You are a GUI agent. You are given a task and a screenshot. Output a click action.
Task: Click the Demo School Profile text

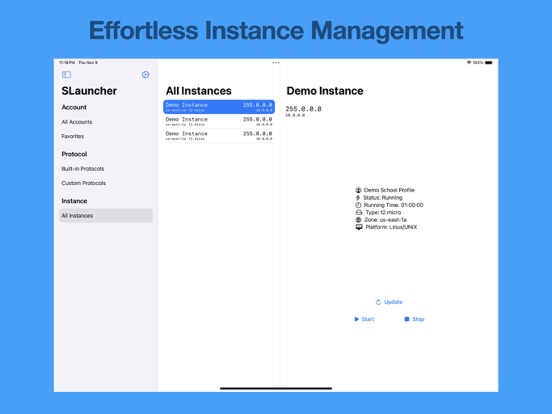tap(389, 190)
